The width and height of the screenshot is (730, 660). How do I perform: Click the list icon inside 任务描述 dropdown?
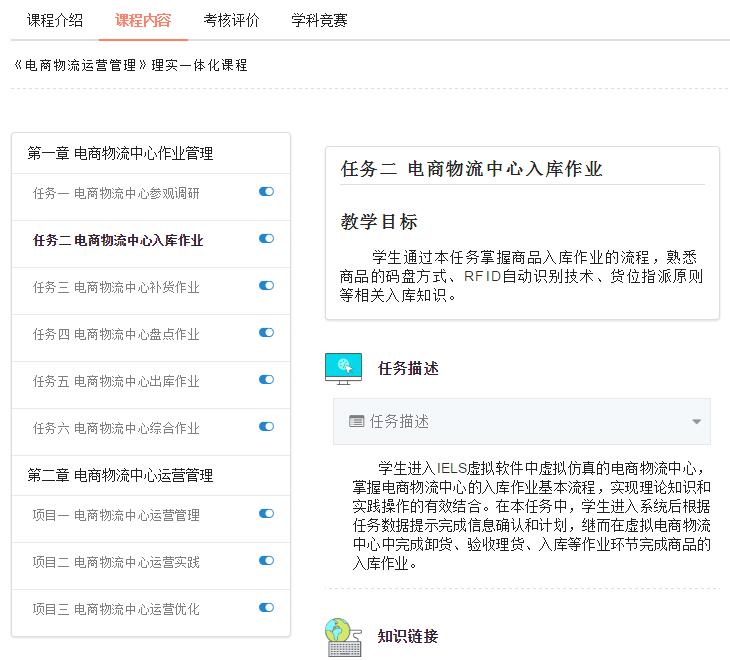pyautogui.click(x=356, y=422)
